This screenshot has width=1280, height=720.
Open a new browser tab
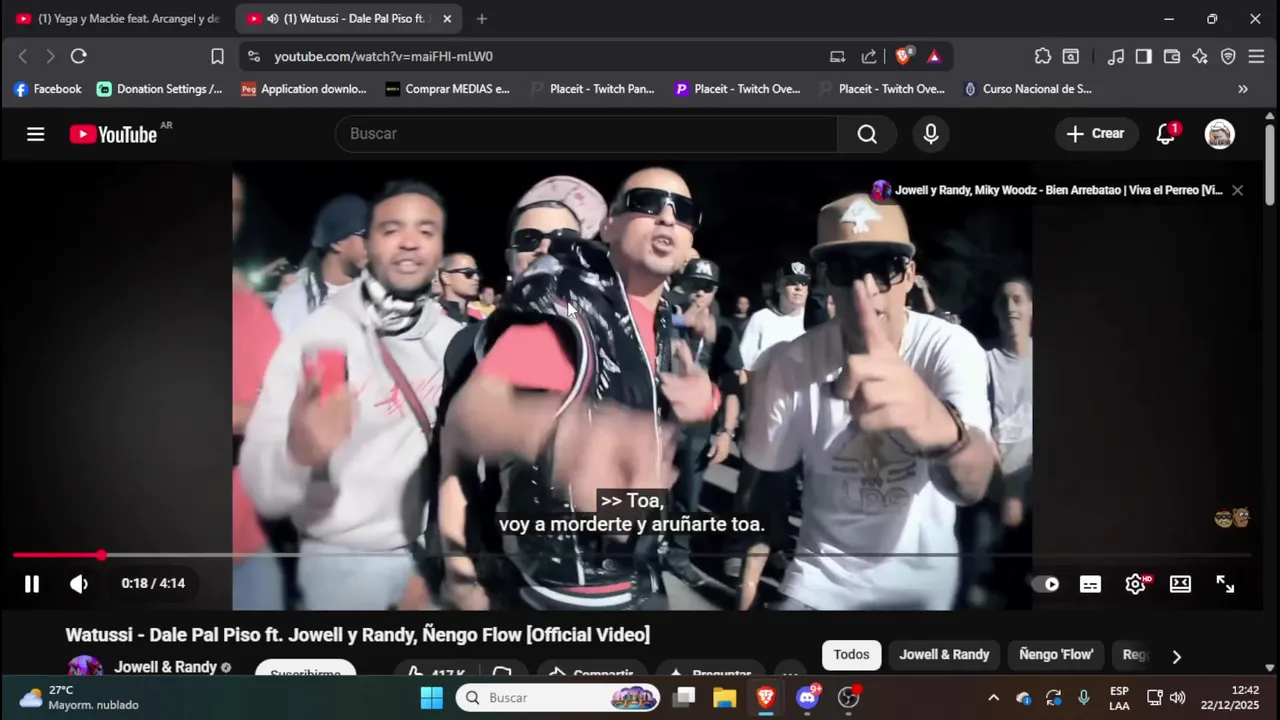tap(482, 19)
